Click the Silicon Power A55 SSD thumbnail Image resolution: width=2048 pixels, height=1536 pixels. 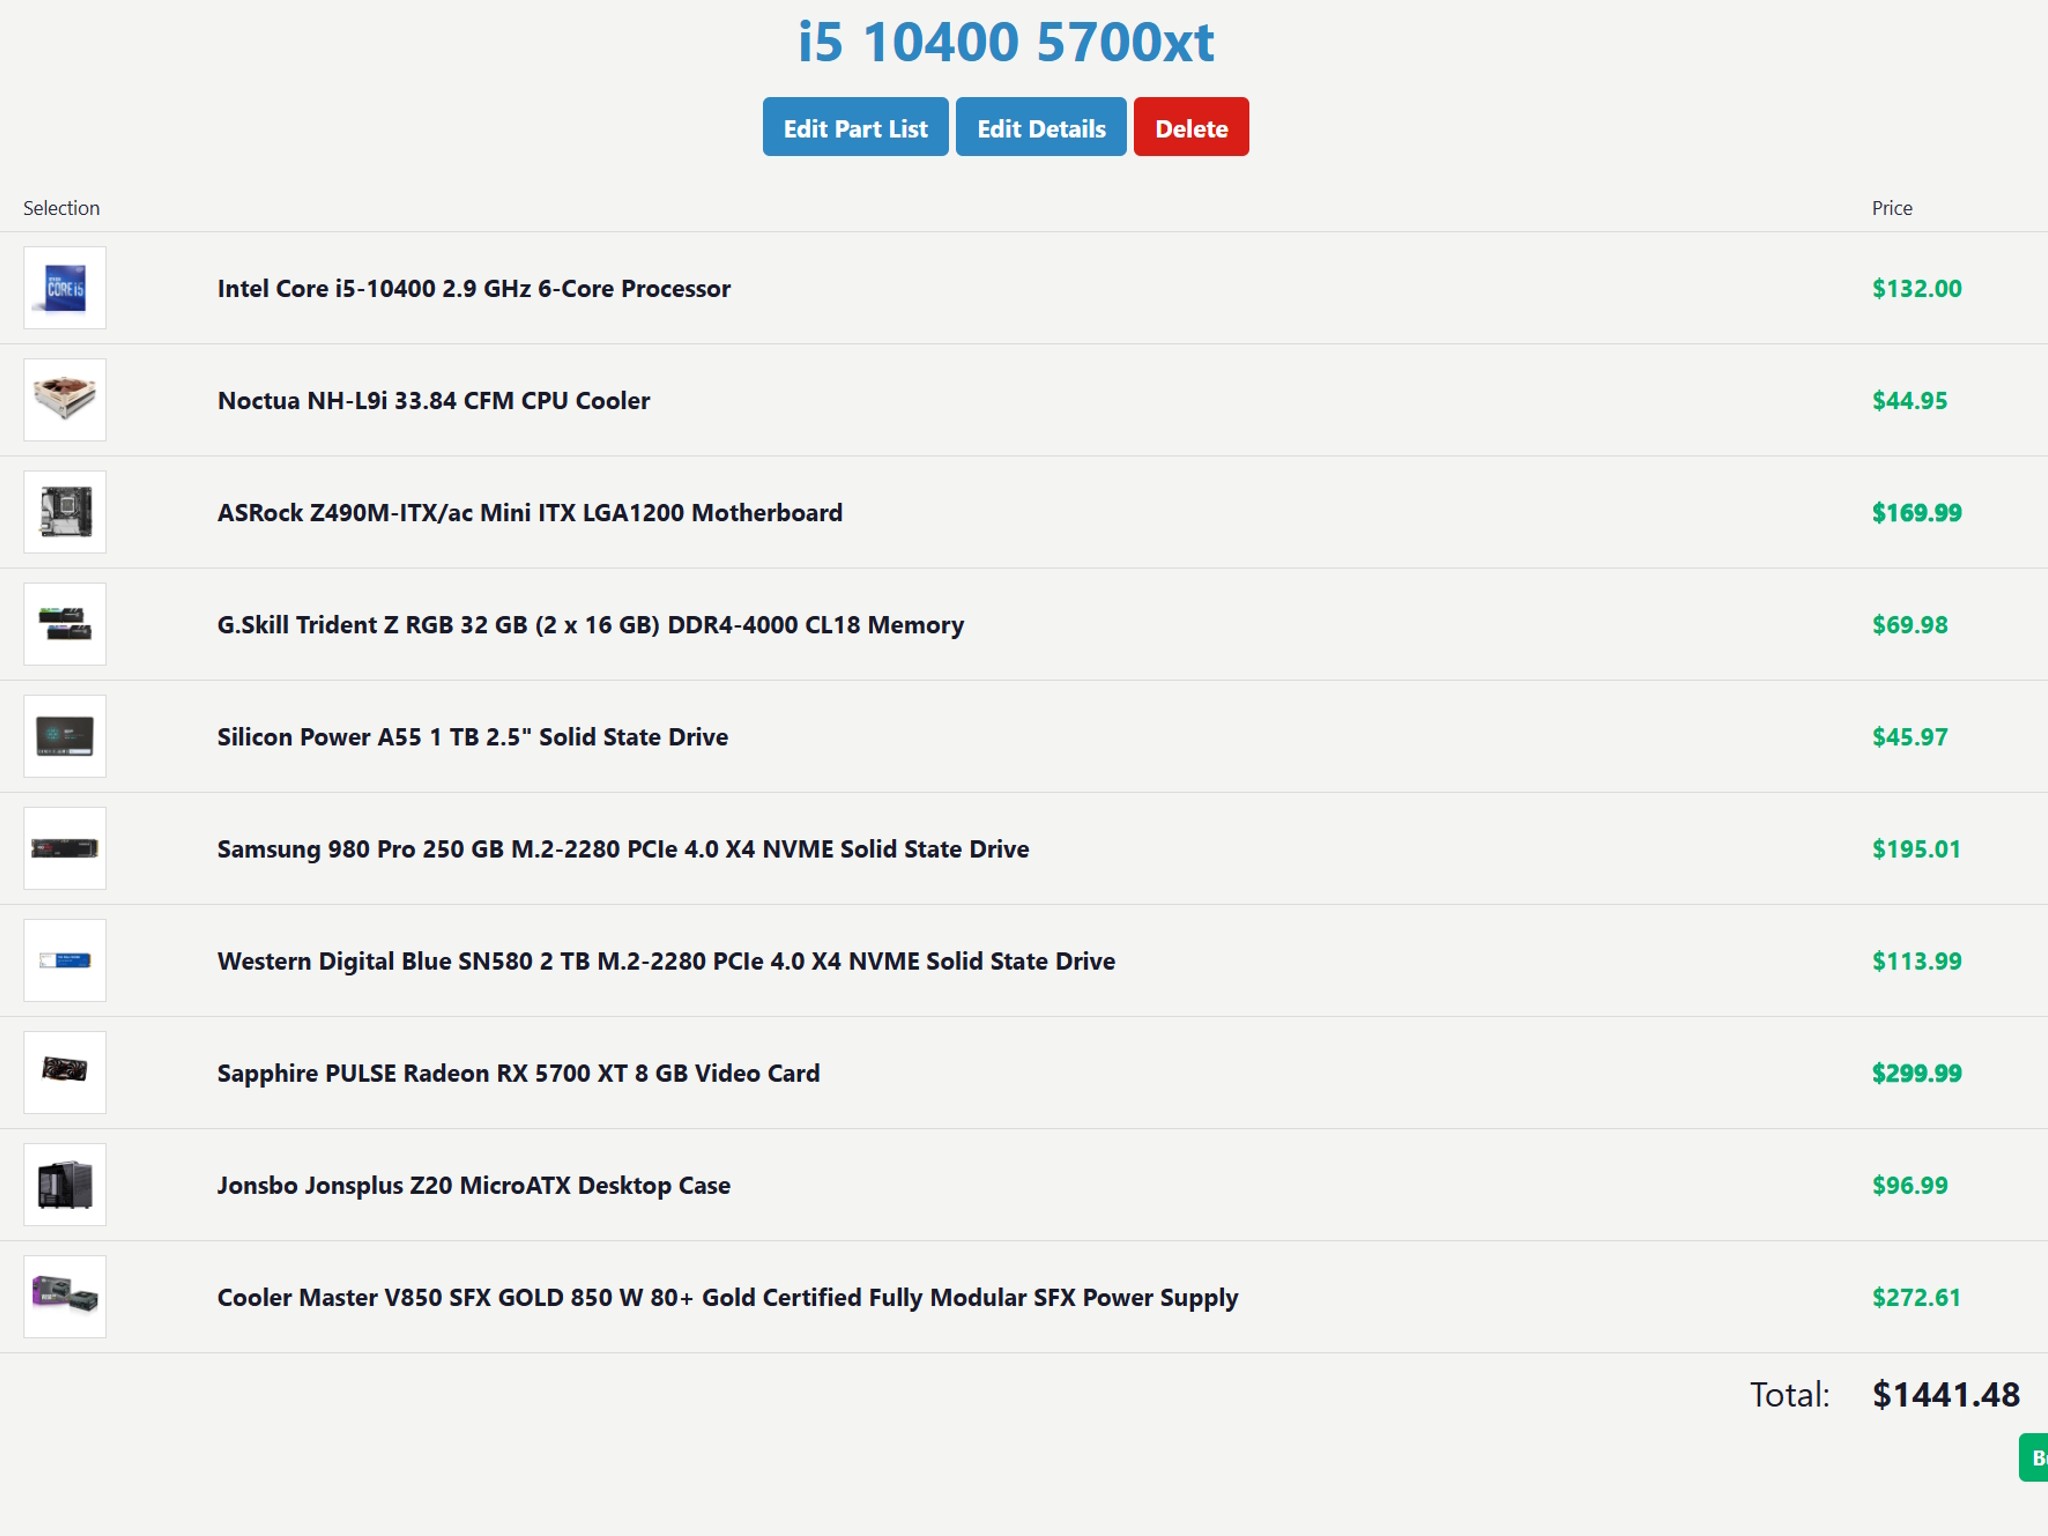tap(65, 736)
